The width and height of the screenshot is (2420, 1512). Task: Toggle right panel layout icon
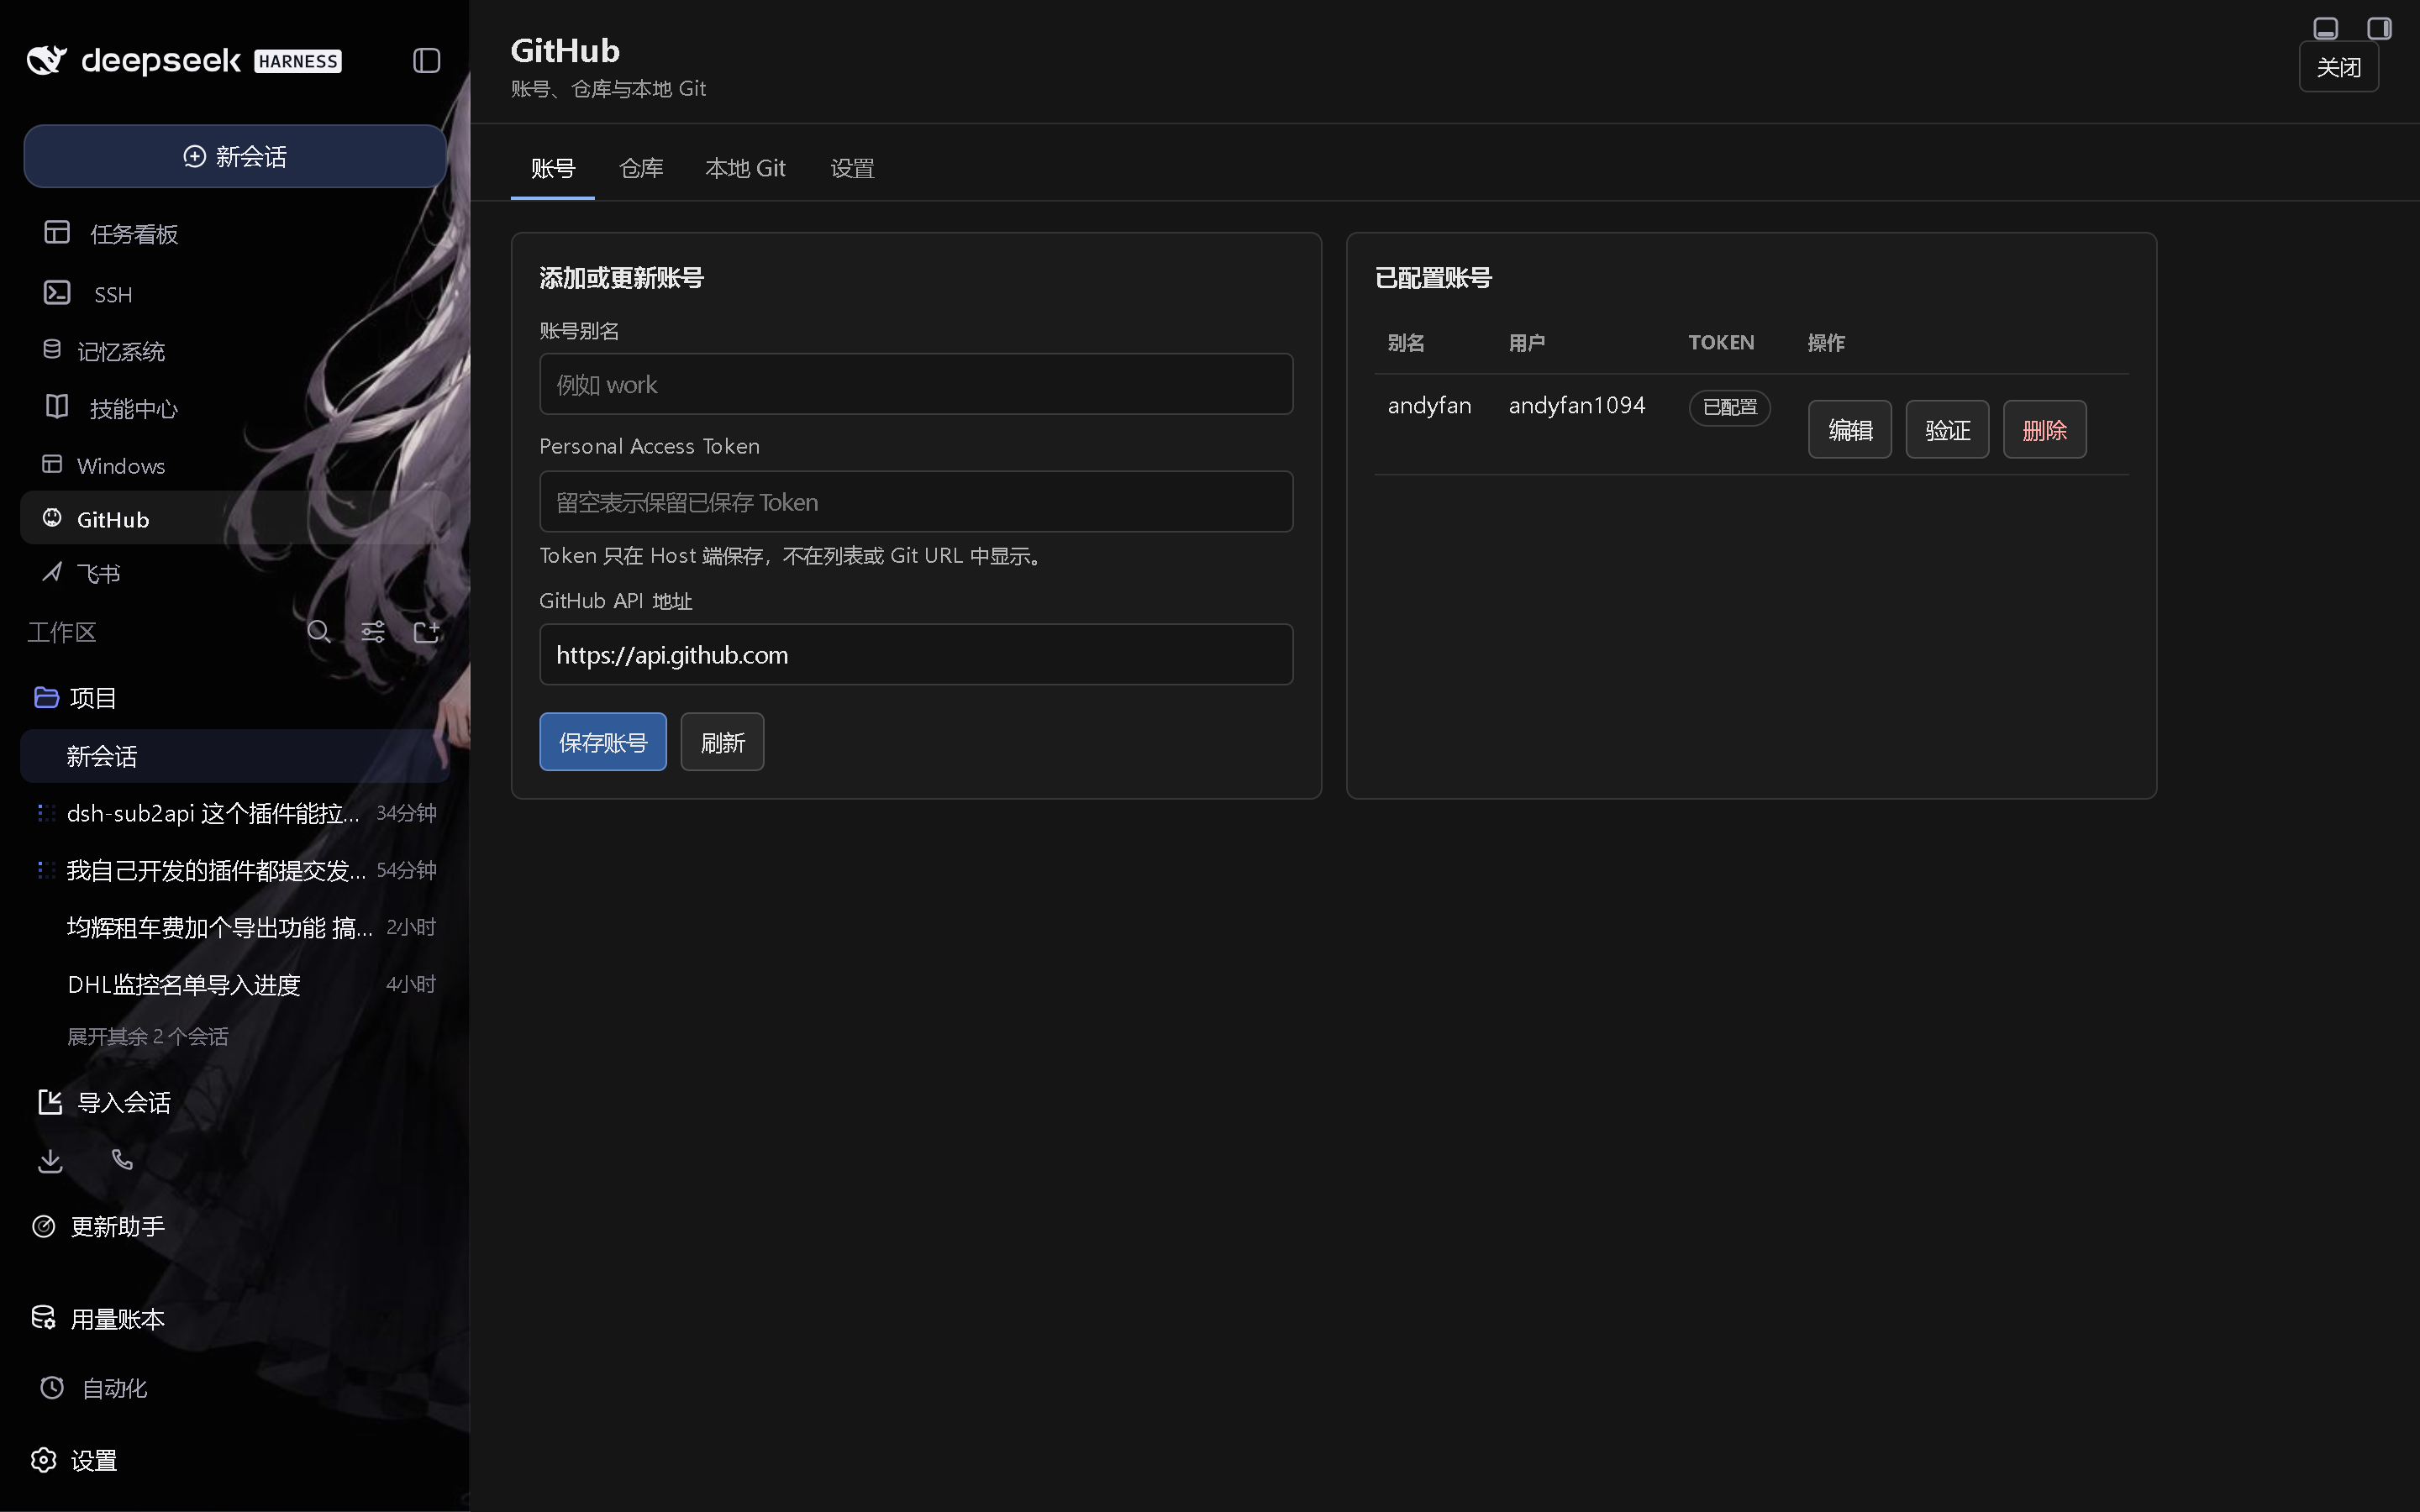[x=2379, y=28]
